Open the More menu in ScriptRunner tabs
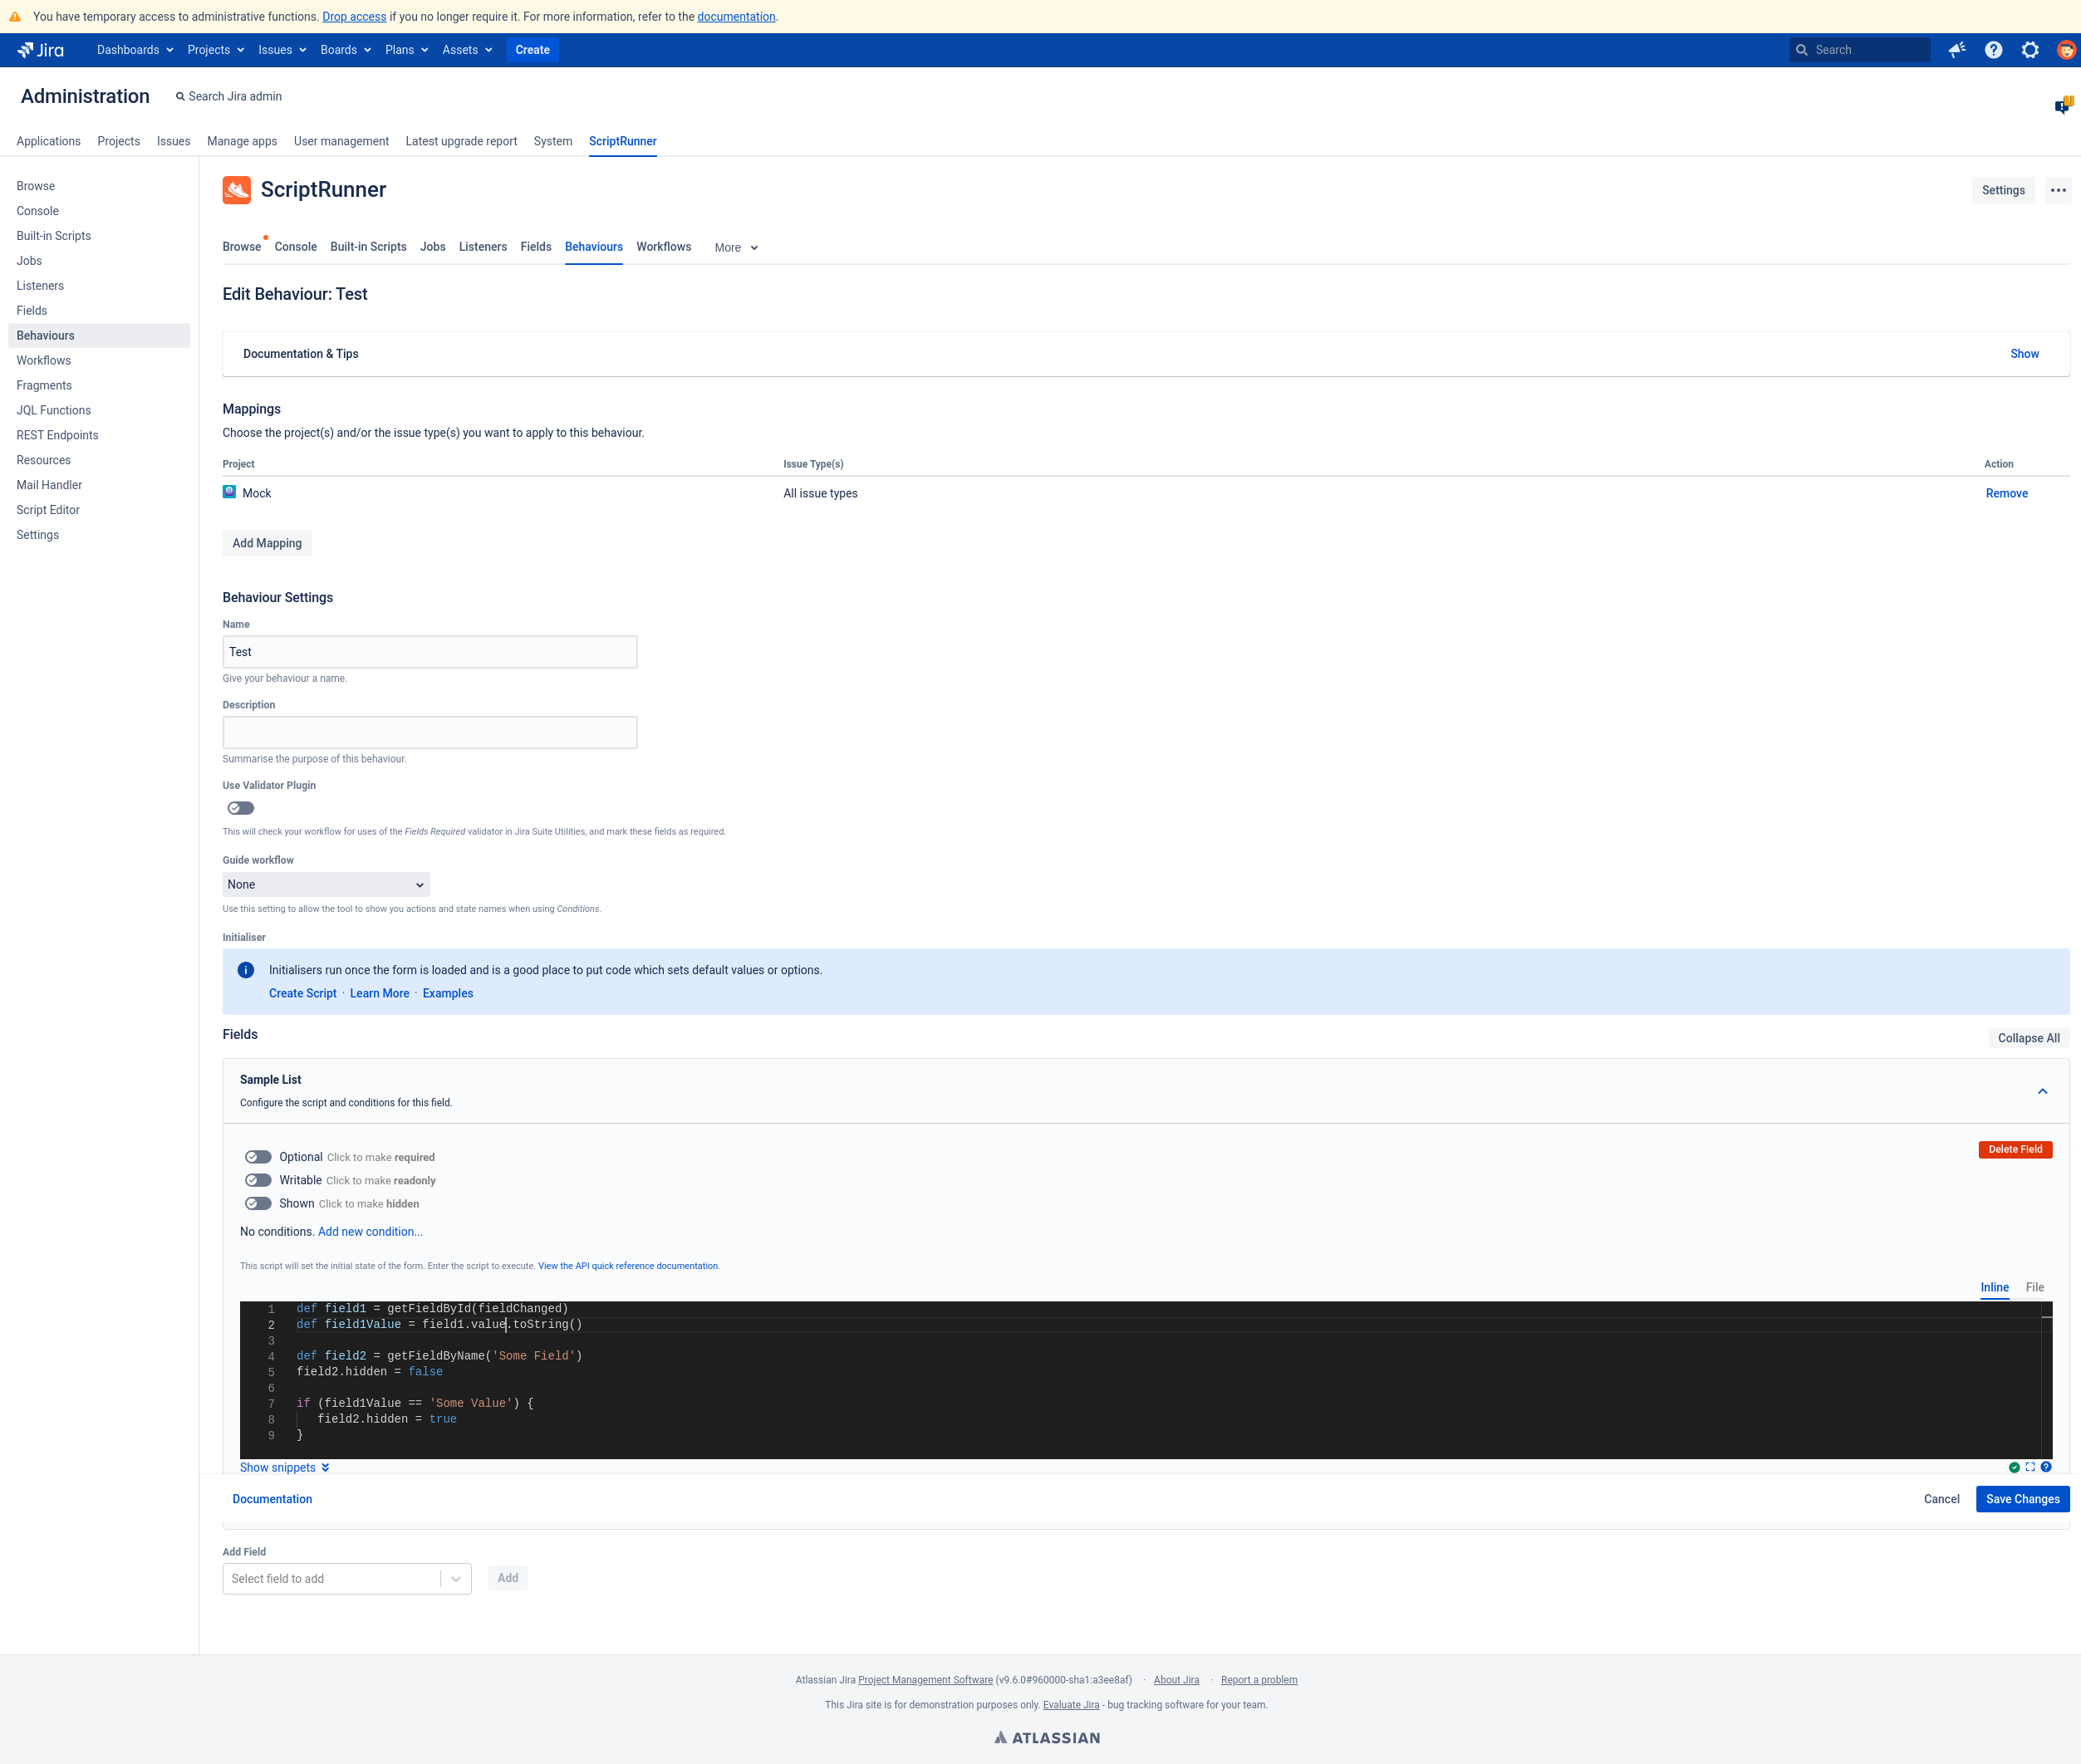Viewport: 2081px width, 1764px height. (735, 247)
